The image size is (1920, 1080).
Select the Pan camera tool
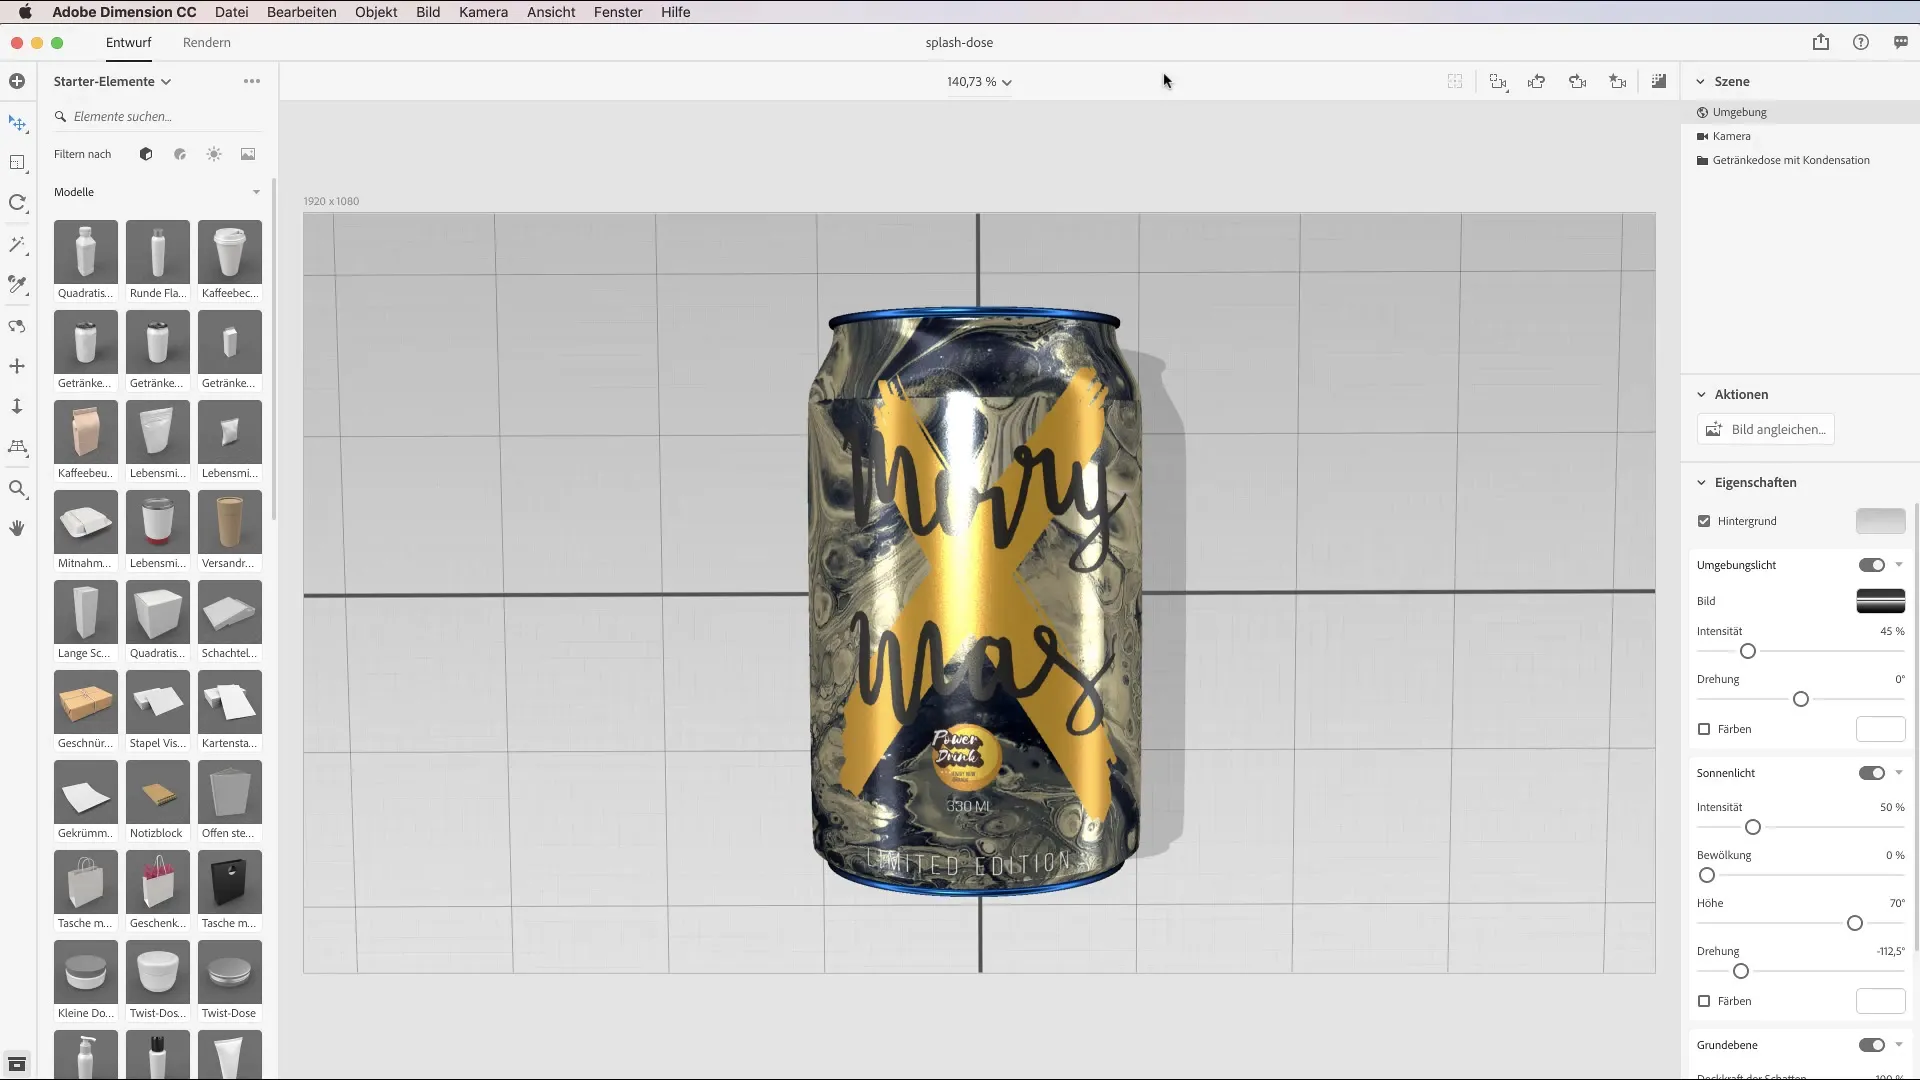[x=17, y=366]
